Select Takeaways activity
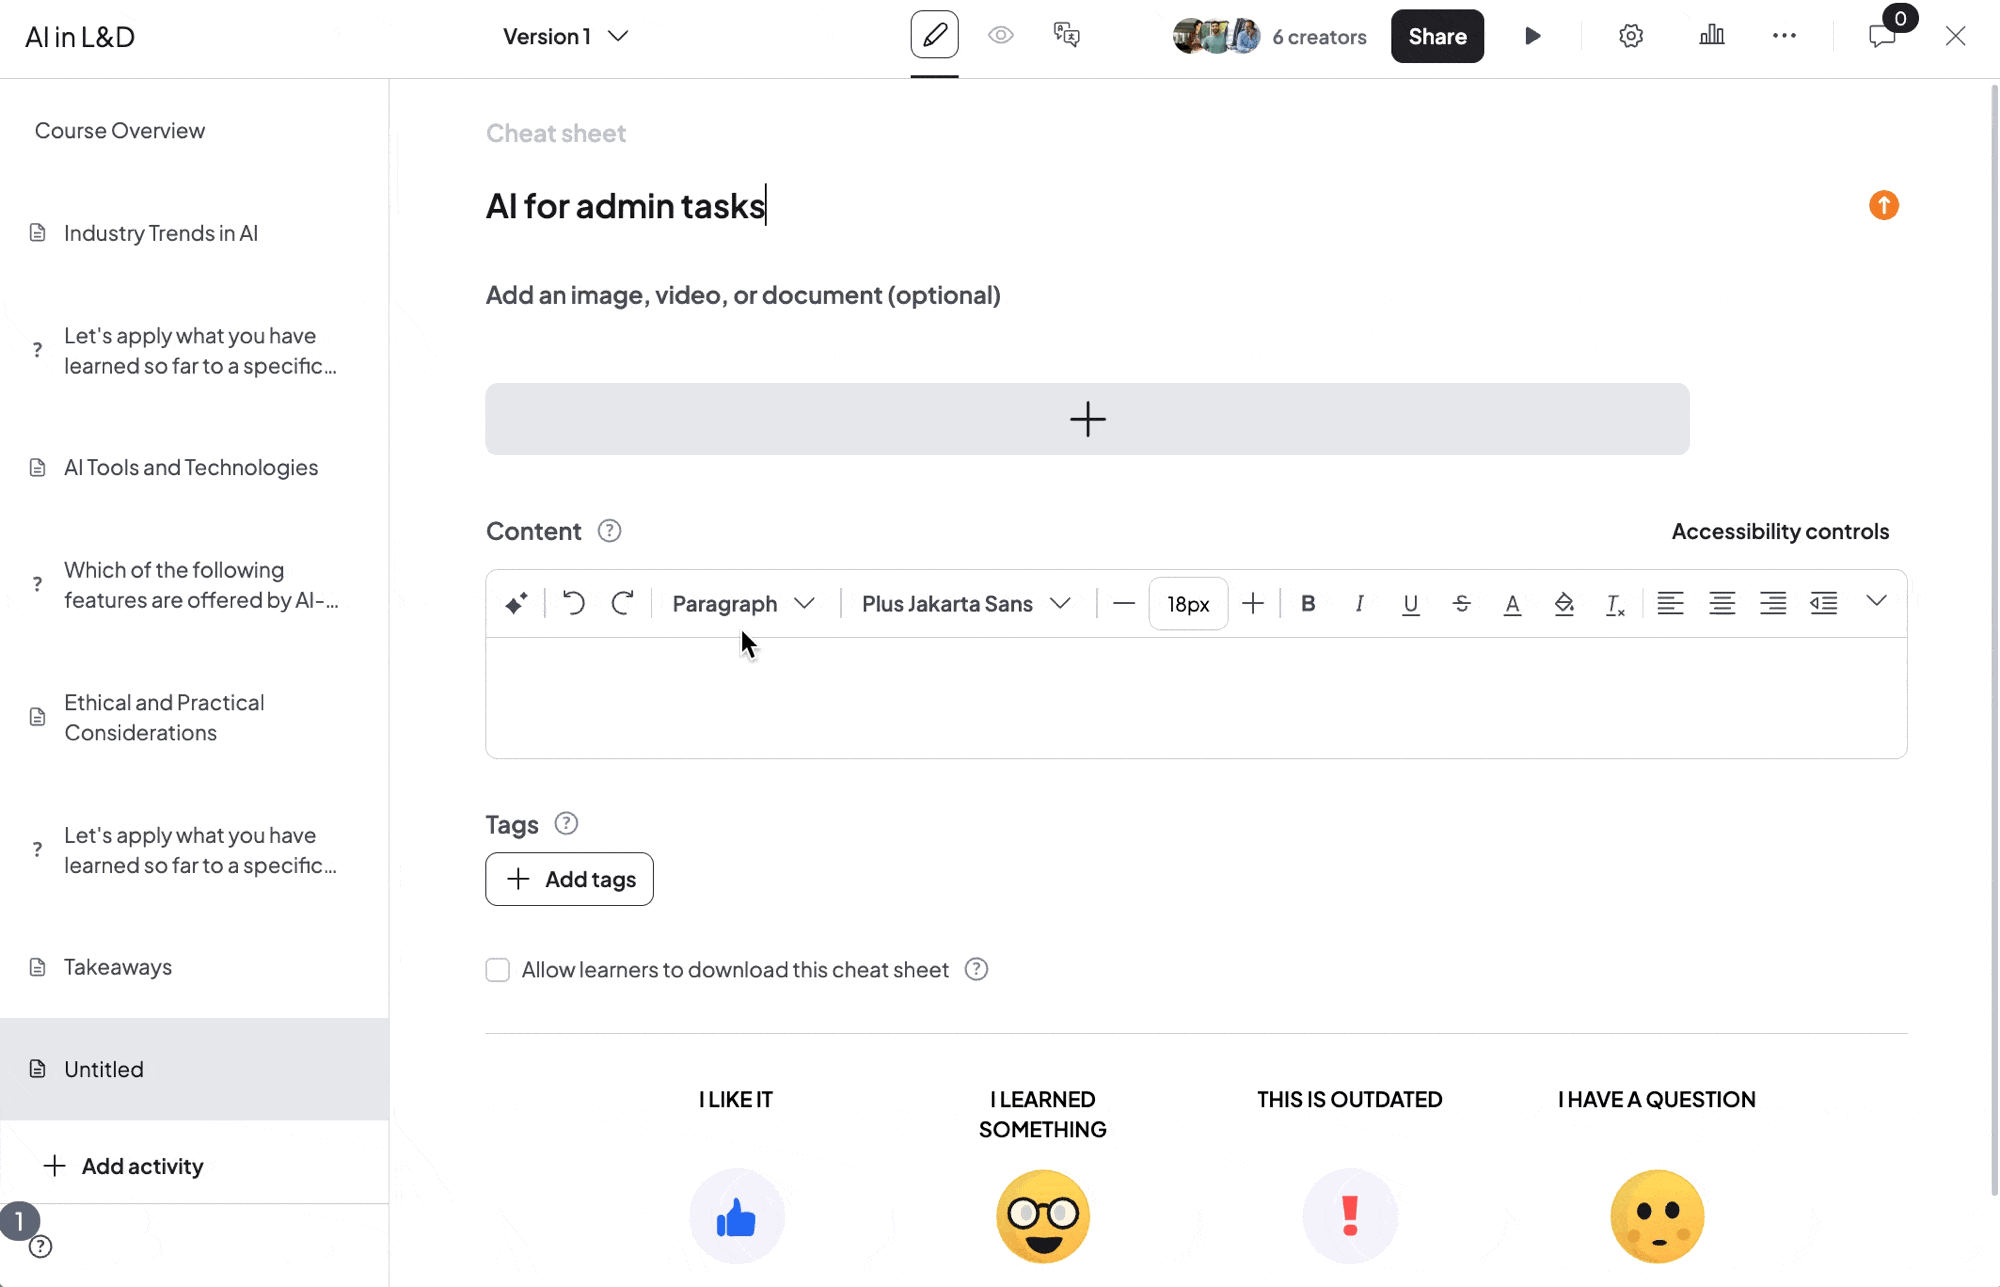The image size is (2000, 1287). 194,967
